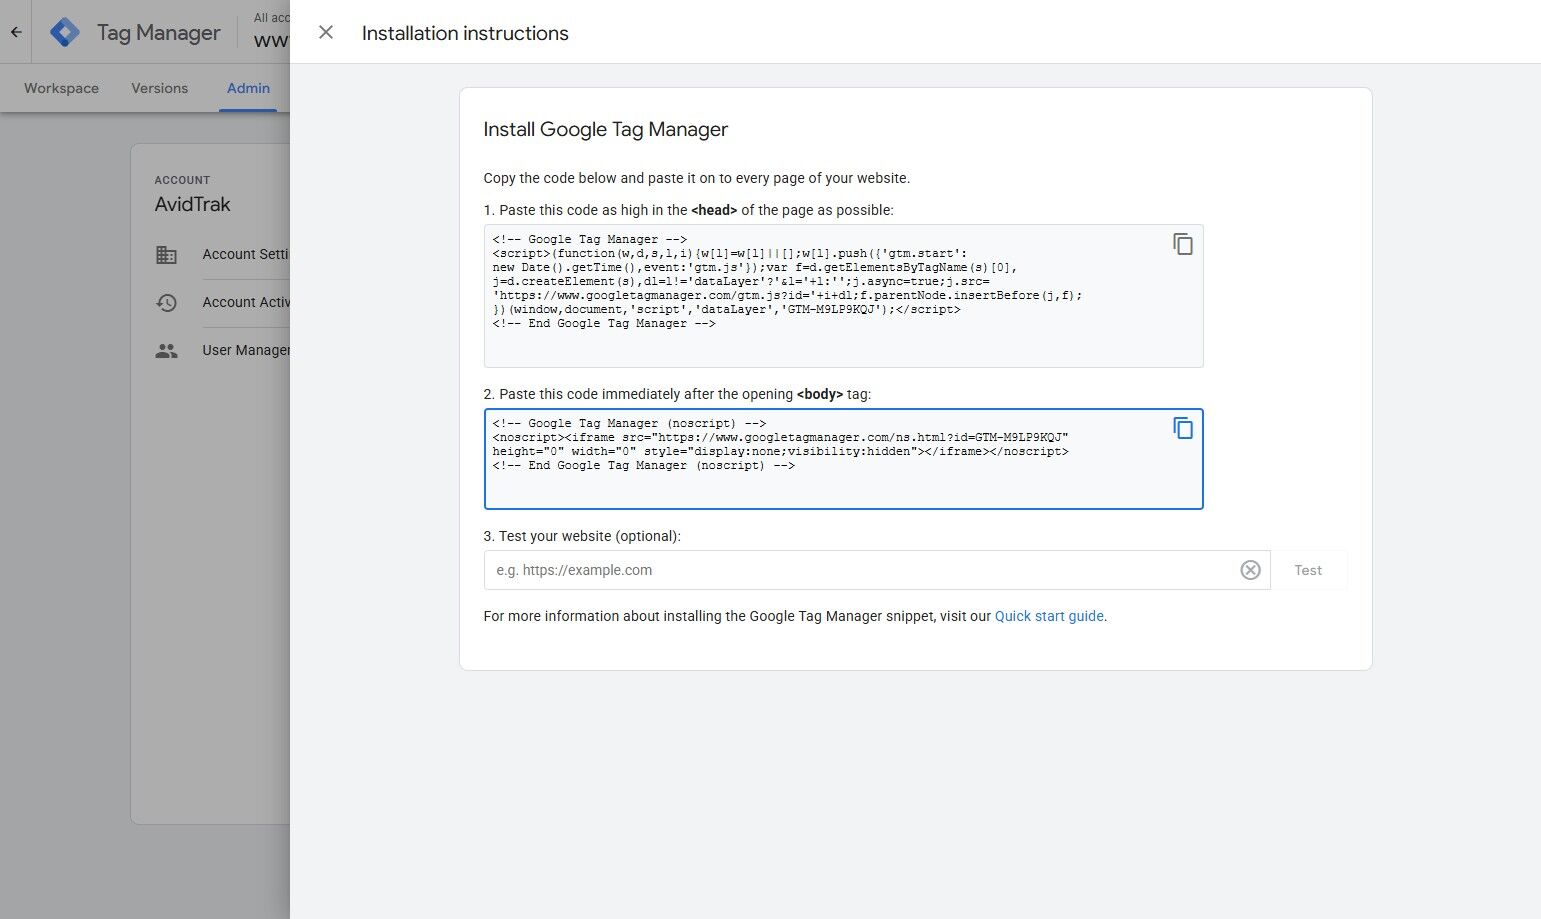
Task: Clear the test URL field
Action: click(x=1250, y=570)
